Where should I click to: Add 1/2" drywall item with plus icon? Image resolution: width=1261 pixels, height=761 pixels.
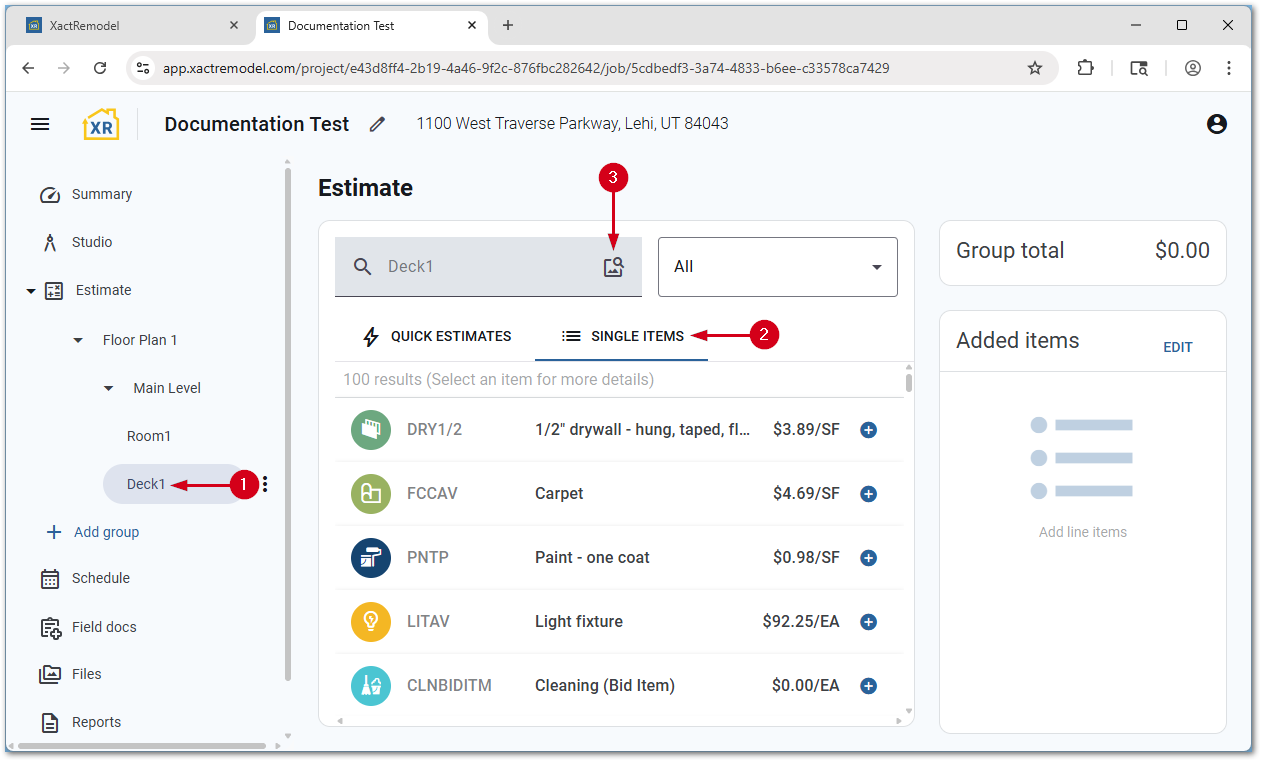pyautogui.click(x=868, y=430)
